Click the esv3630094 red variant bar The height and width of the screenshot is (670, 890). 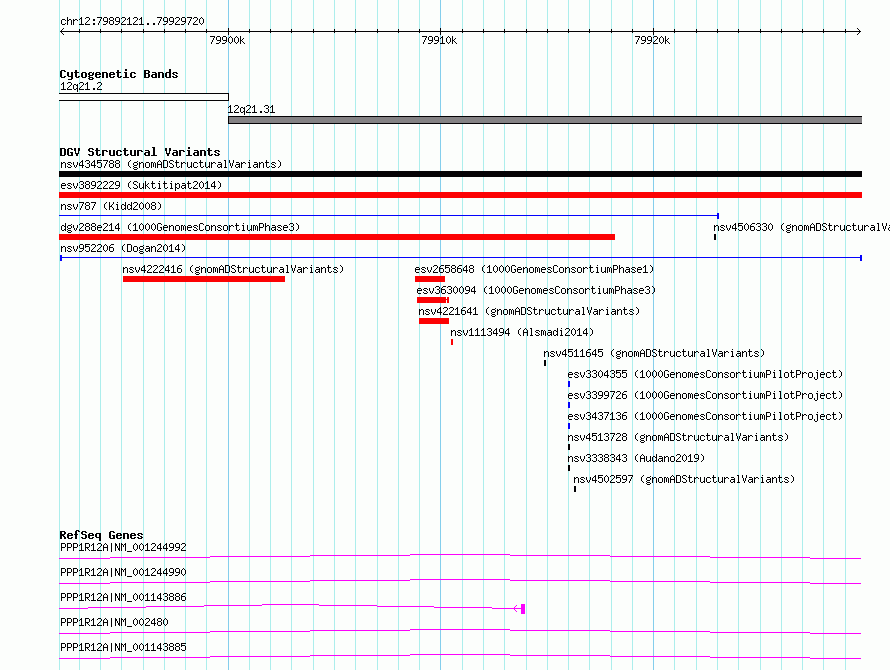click(x=433, y=300)
